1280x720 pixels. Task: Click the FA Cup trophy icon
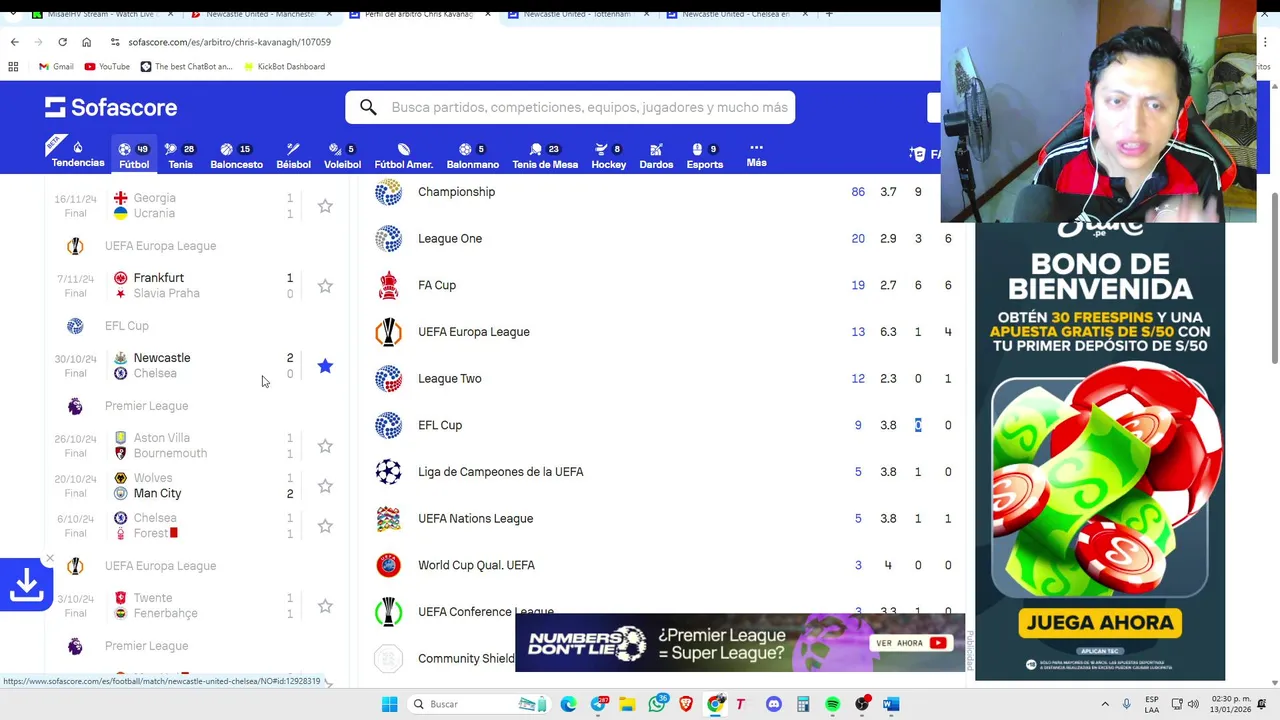point(389,285)
